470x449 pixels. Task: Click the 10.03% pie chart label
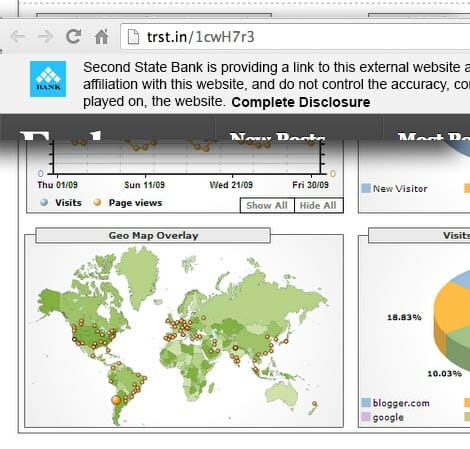pyautogui.click(x=444, y=374)
